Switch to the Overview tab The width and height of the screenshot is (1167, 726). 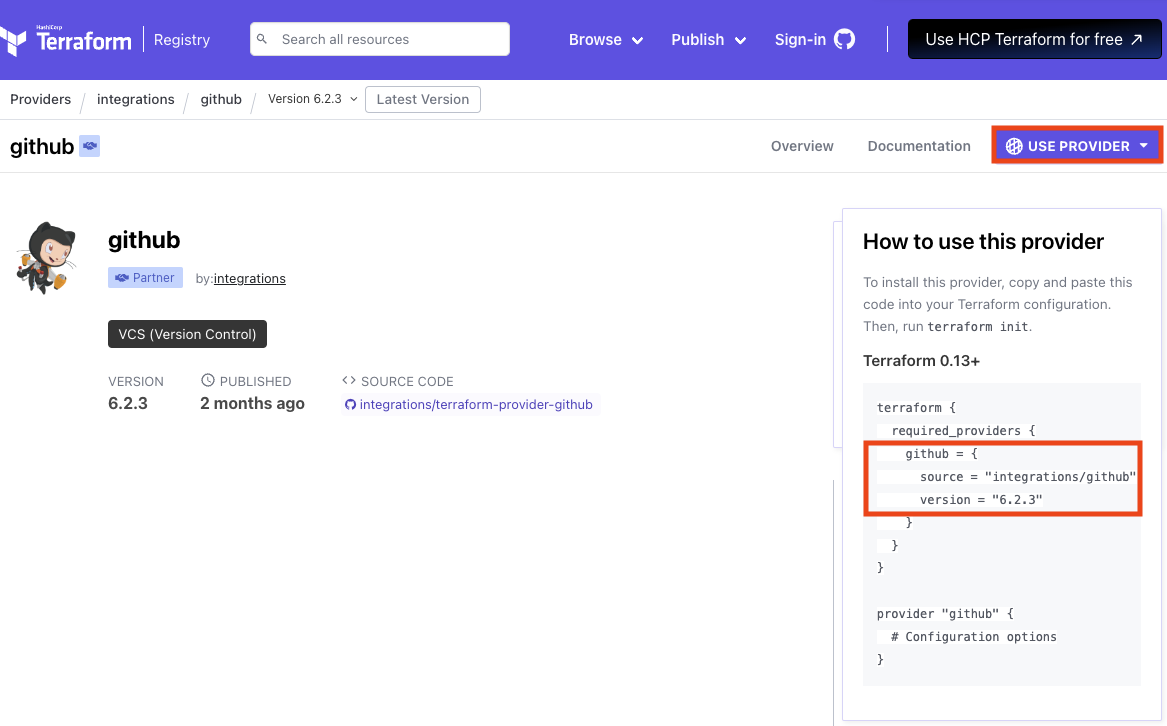tap(802, 146)
